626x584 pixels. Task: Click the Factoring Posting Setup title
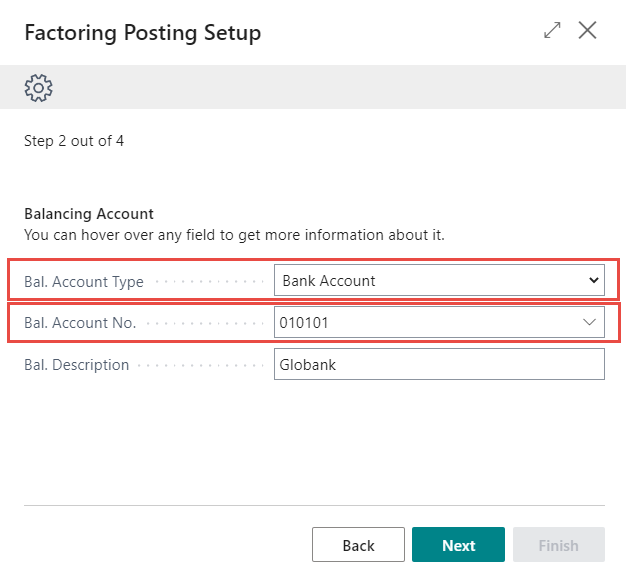click(142, 32)
